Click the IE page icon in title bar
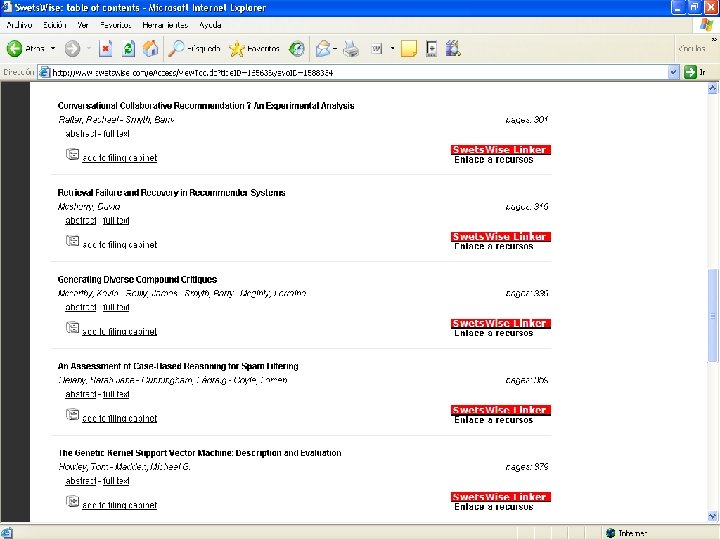The image size is (720, 540). [x=7, y=8]
